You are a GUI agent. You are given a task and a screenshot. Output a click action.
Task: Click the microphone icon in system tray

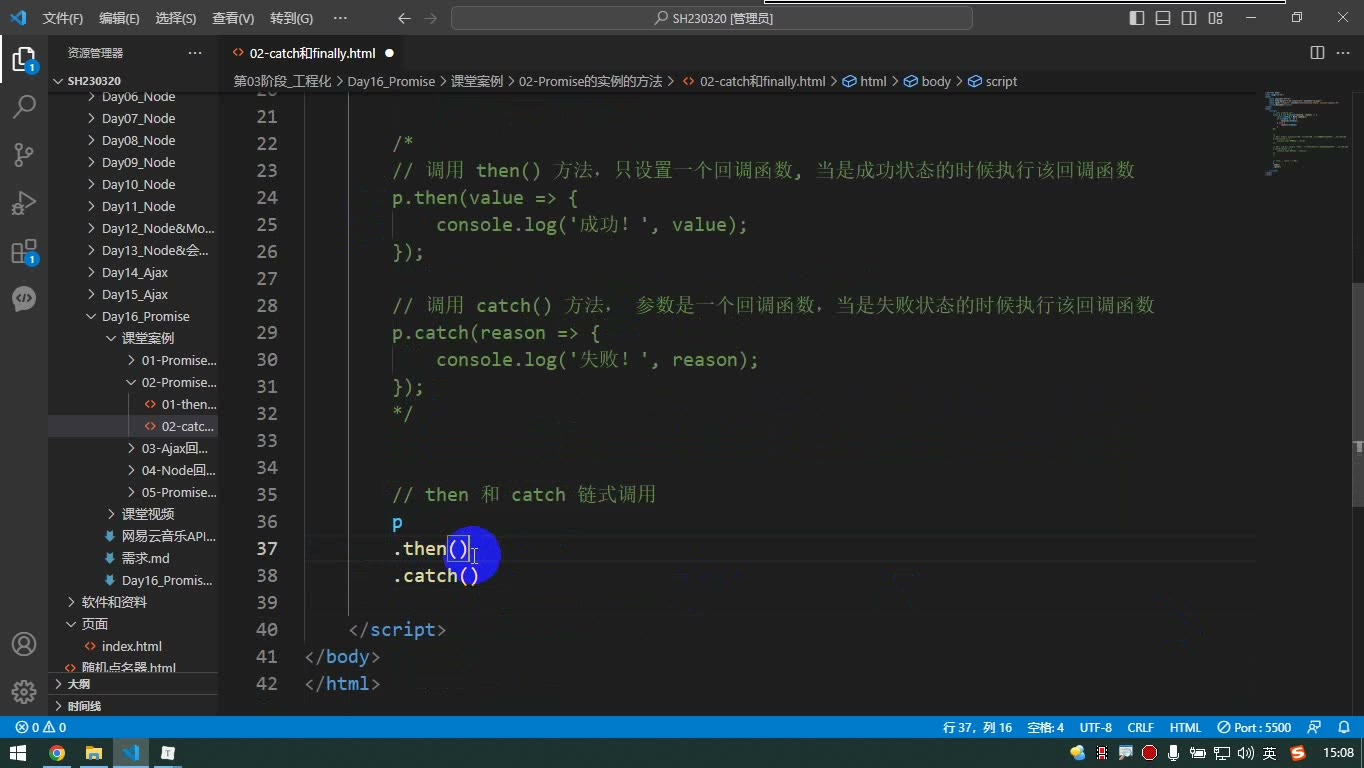click(1174, 753)
